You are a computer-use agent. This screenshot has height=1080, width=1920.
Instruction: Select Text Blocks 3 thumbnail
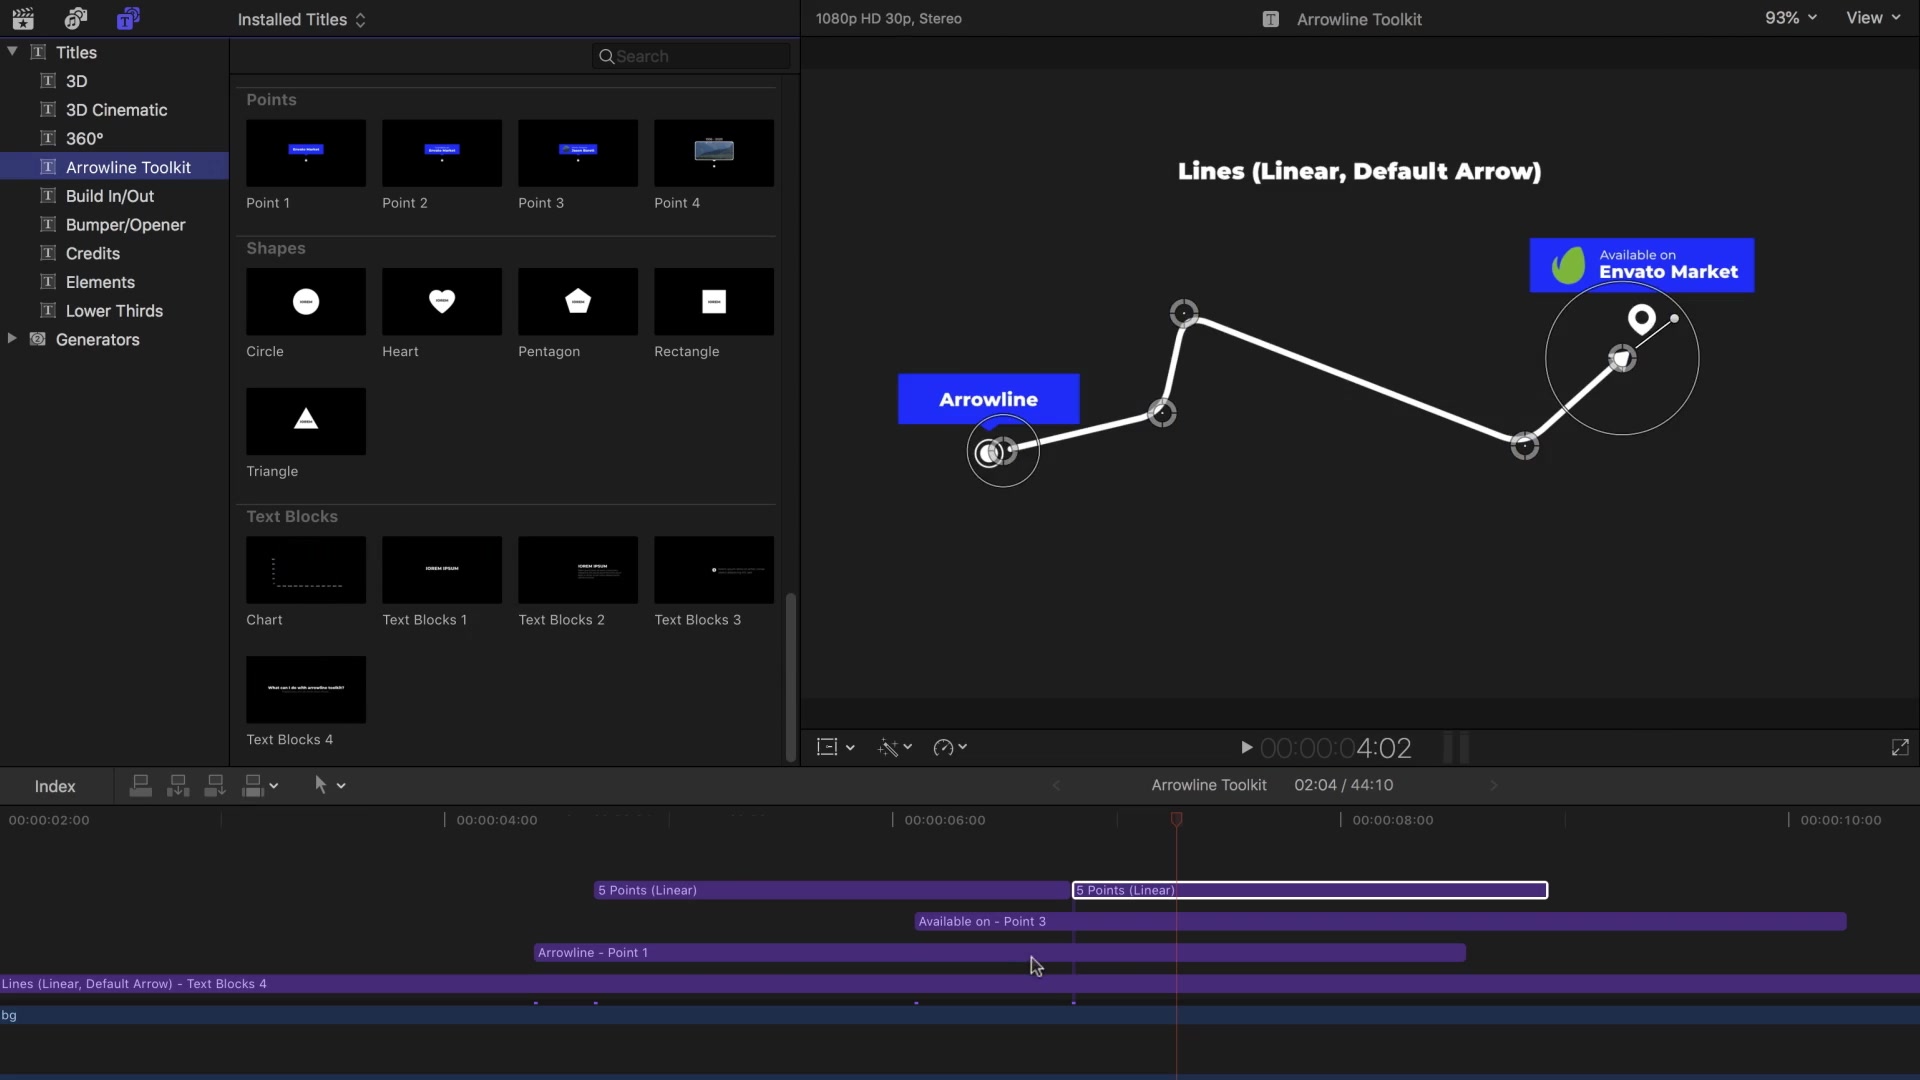[714, 570]
